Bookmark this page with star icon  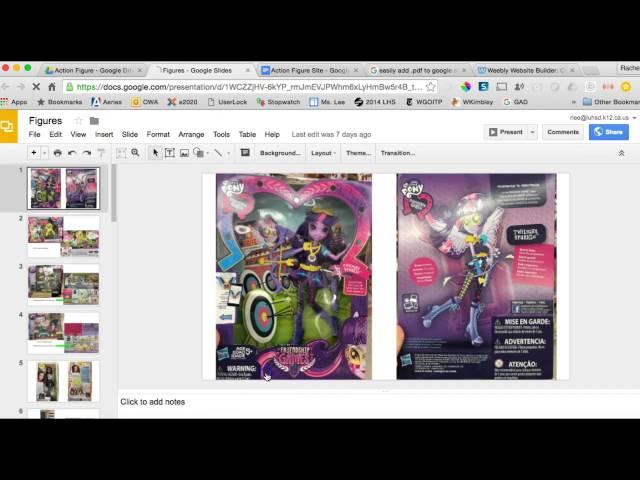tap(430, 87)
